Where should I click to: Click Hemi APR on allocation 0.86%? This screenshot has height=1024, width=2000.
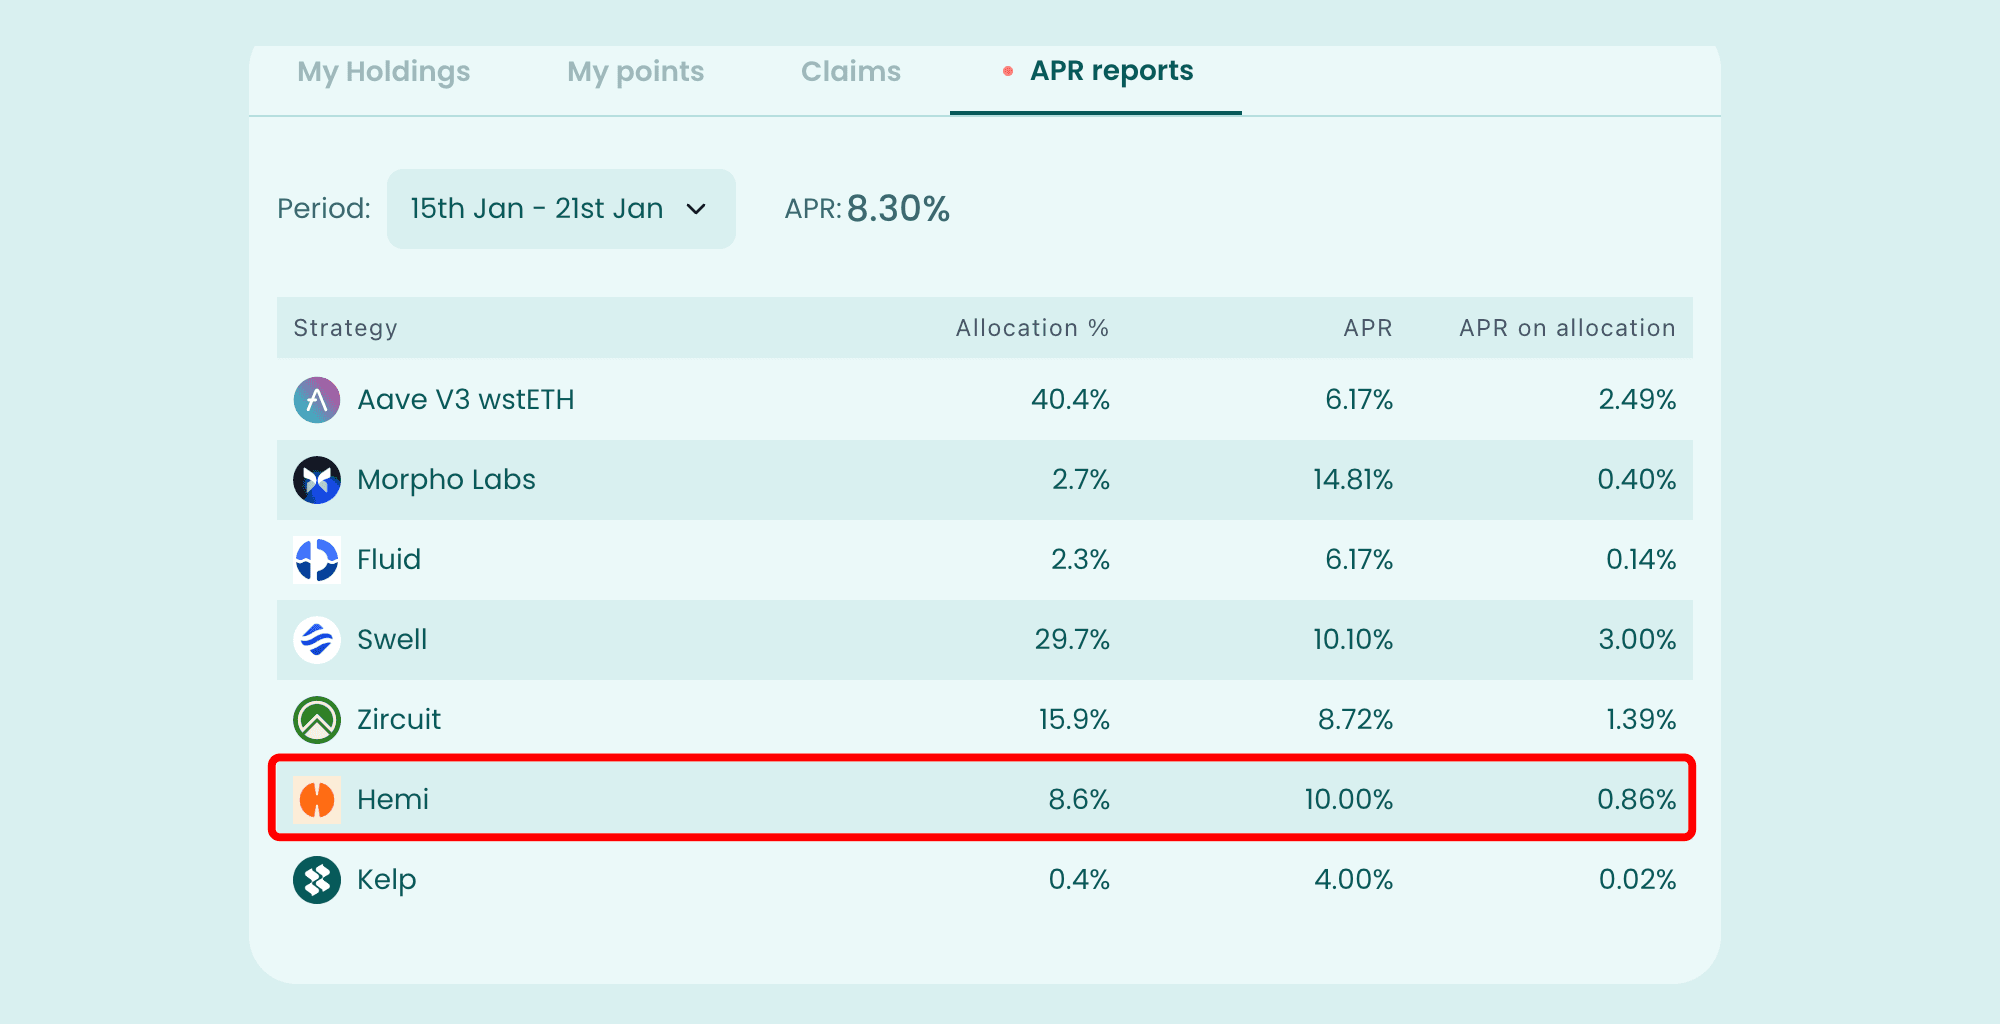point(1636,800)
